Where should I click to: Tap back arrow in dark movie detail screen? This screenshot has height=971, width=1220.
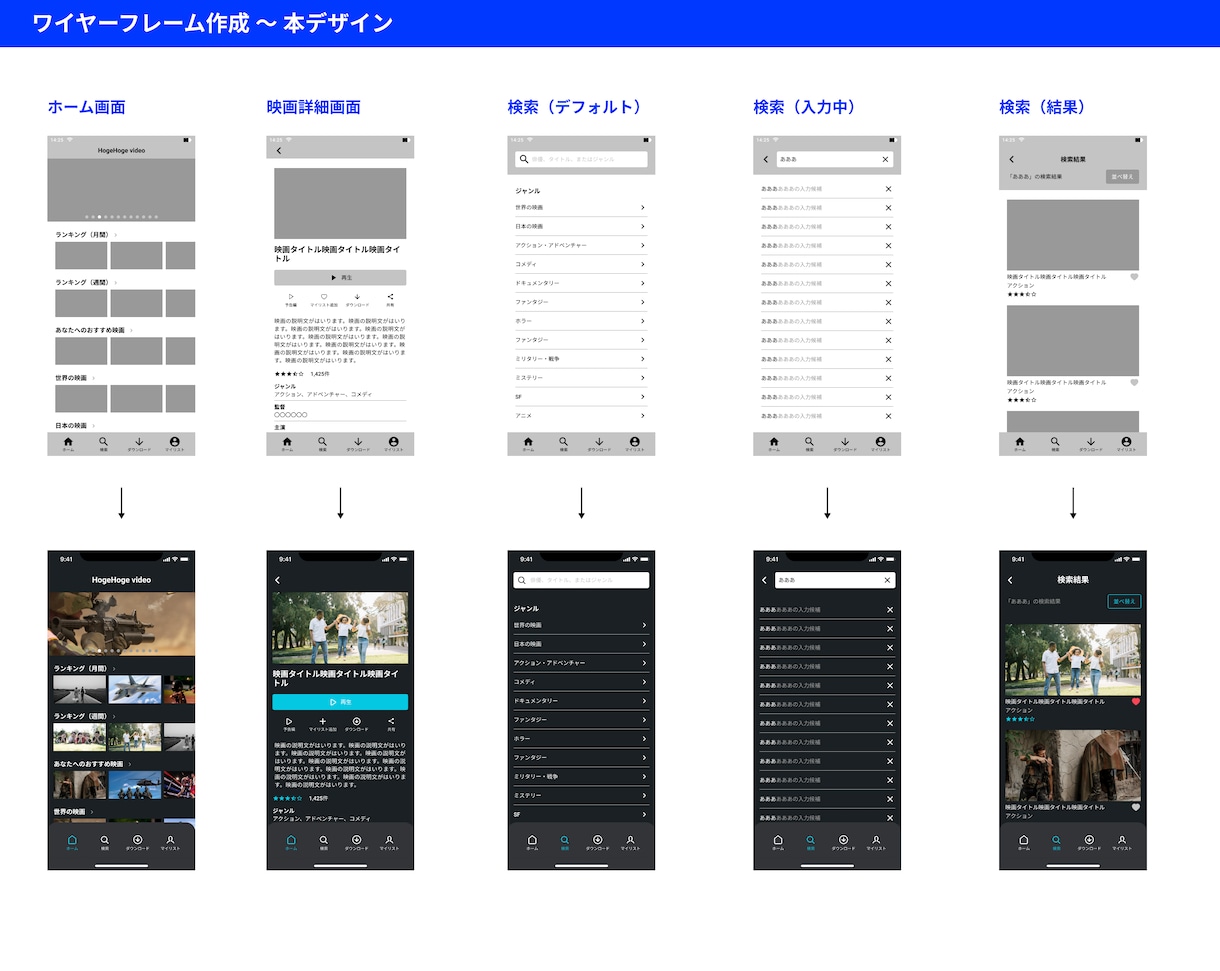point(278,580)
